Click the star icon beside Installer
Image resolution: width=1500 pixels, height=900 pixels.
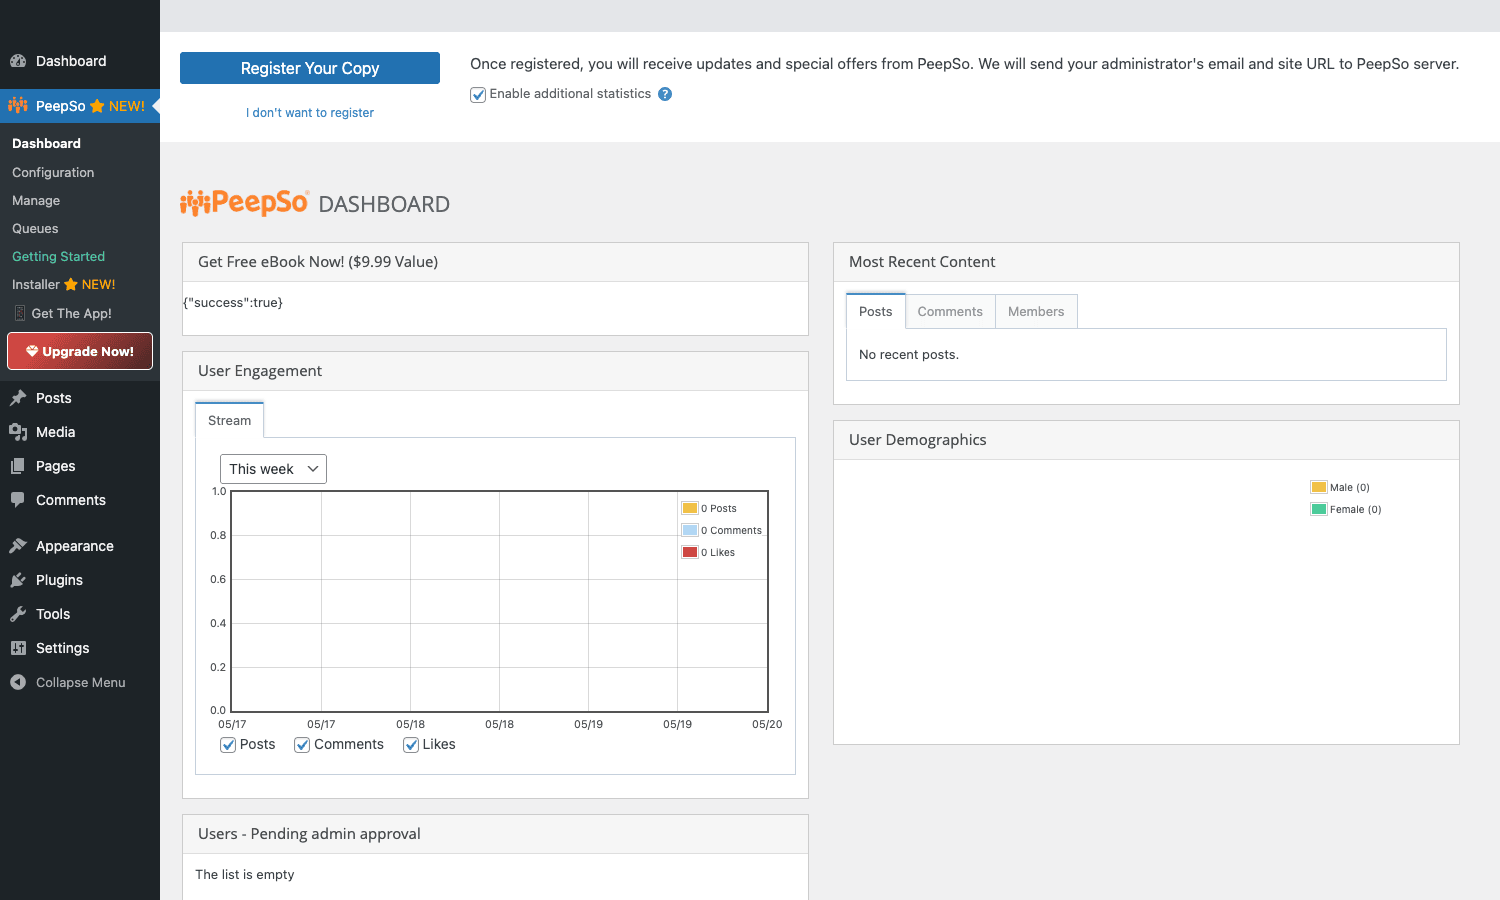(x=71, y=285)
